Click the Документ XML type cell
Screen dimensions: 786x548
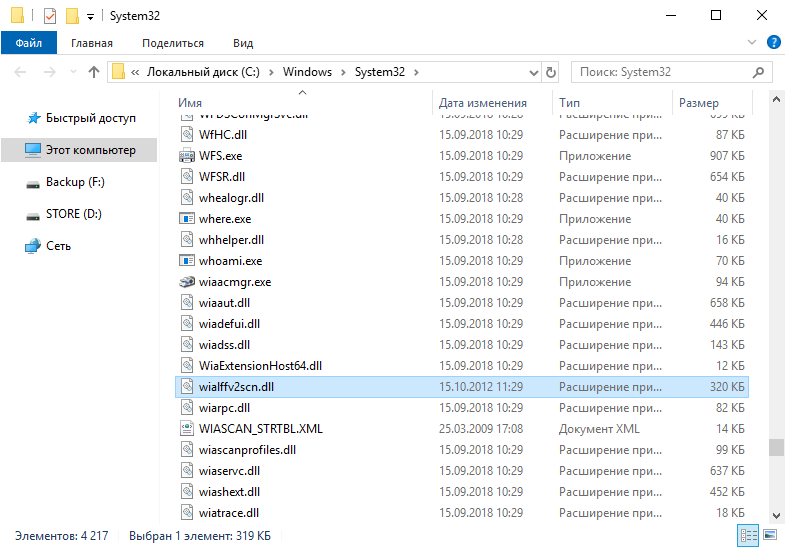pos(599,429)
